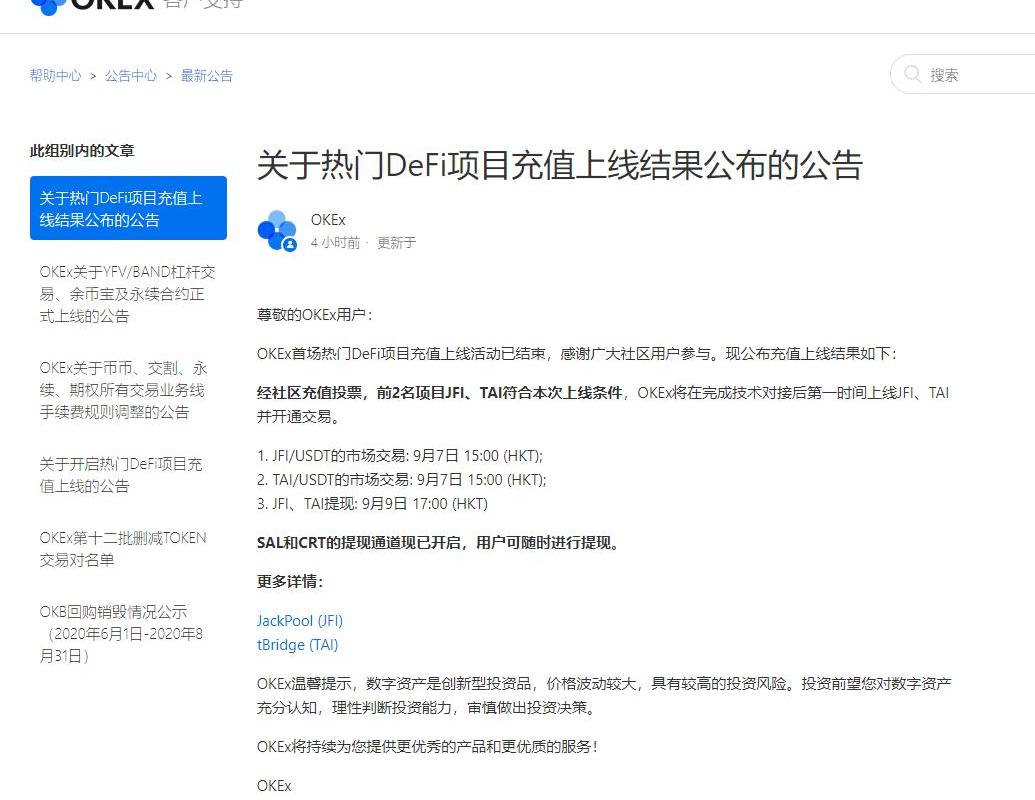The width and height of the screenshot is (1035, 800).
Task: Click the article title heading 关于热门DeFi项目充值上线结果公布的公告
Action: [559, 165]
